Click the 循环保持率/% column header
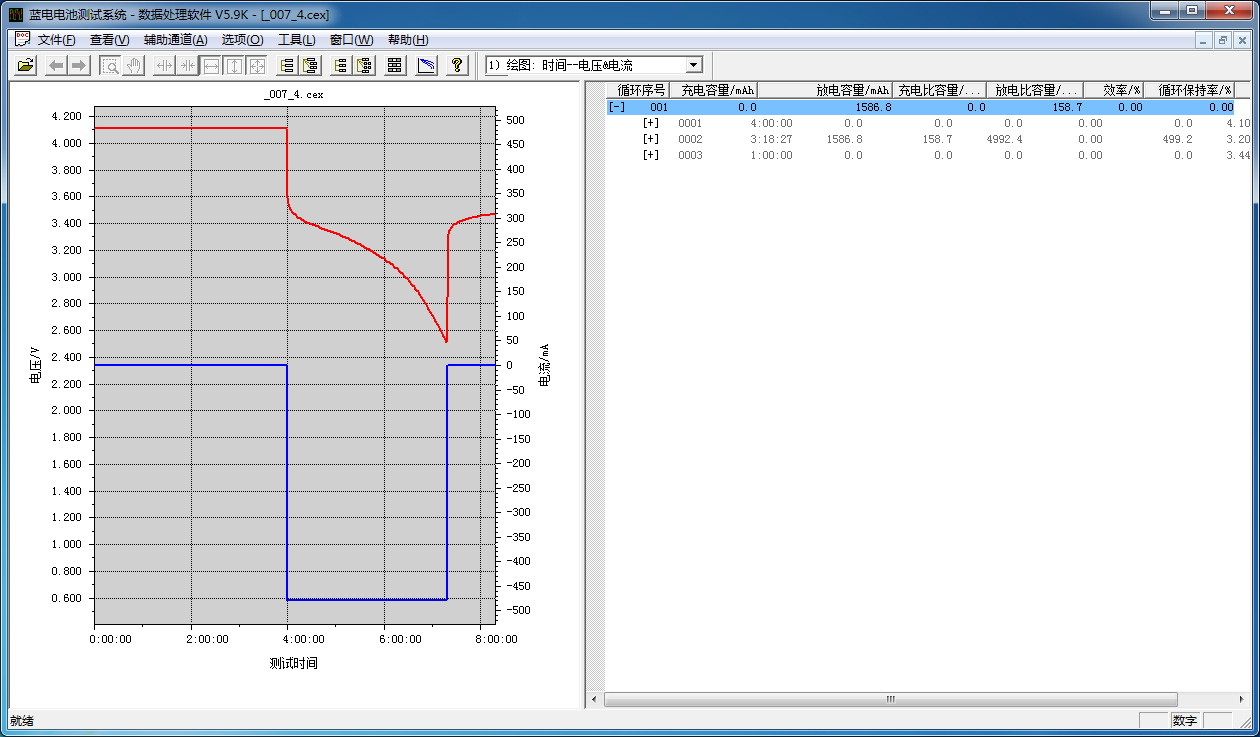This screenshot has height=737, width=1260. [x=1188, y=90]
